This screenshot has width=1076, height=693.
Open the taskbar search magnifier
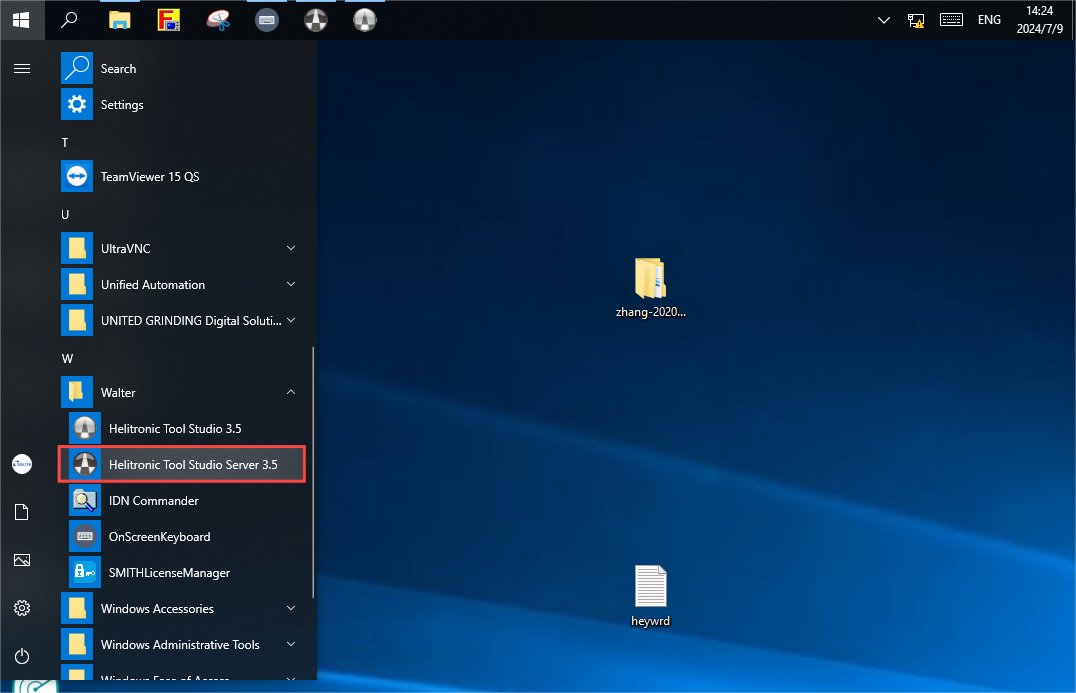(x=69, y=20)
